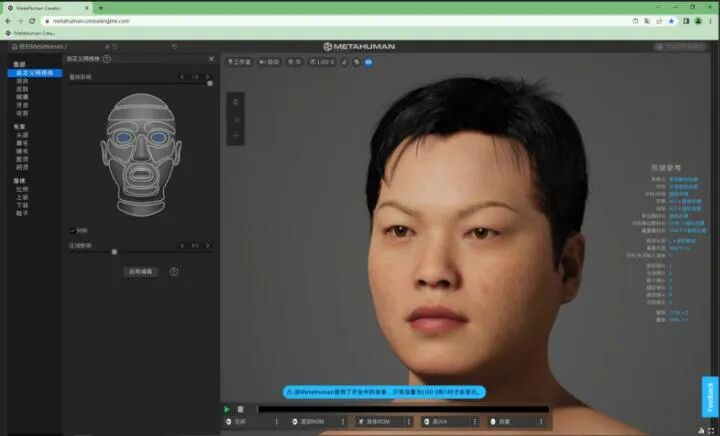Click the metahuman.unrealengine.com address bar

click(338, 21)
